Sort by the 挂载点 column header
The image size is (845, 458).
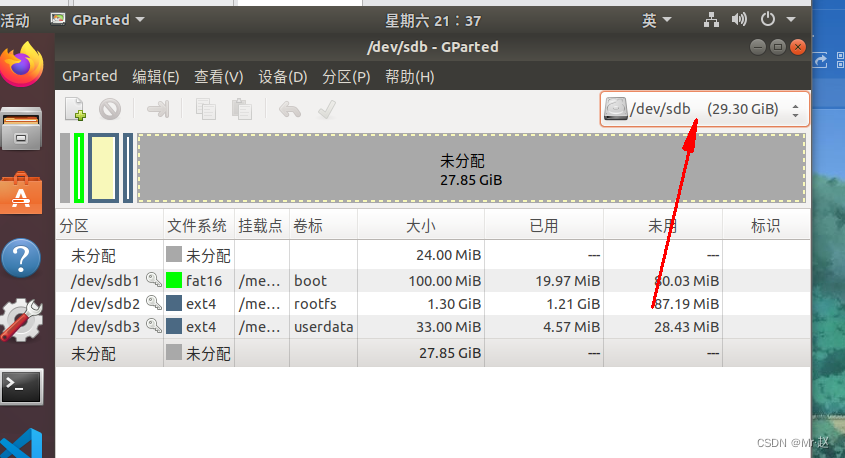click(x=262, y=225)
